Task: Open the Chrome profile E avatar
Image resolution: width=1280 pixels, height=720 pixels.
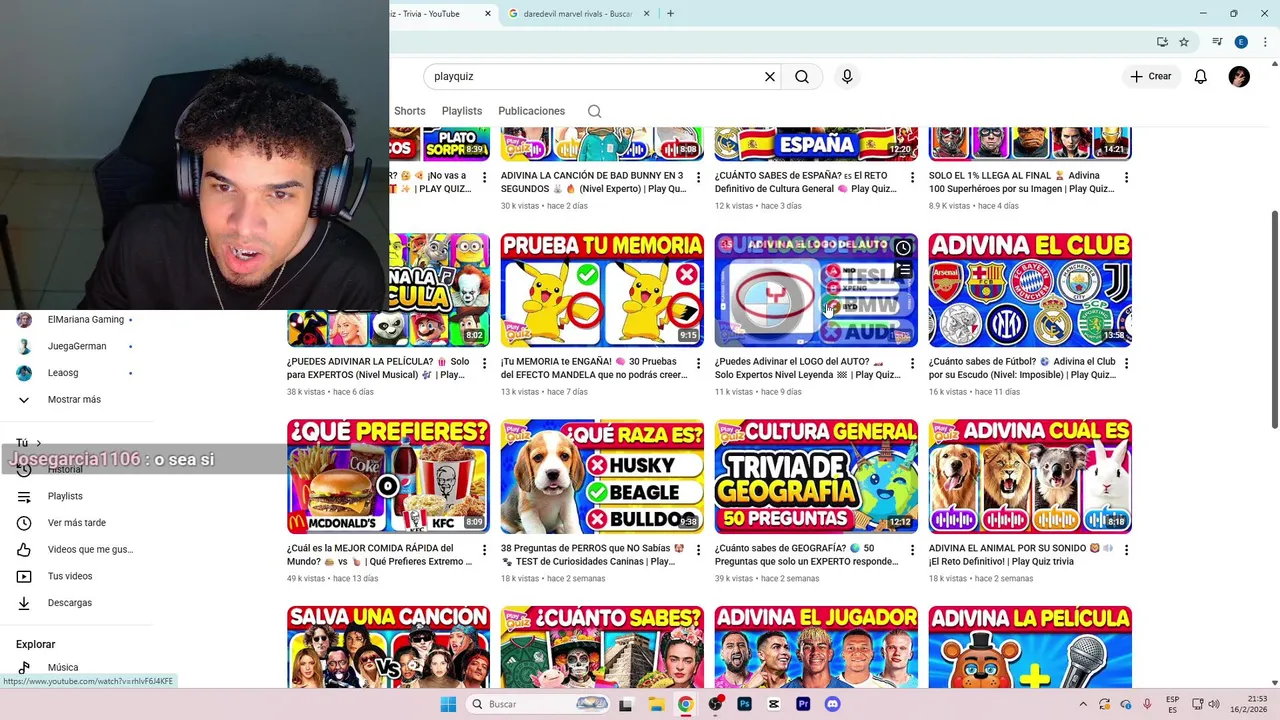Action: tap(1241, 42)
